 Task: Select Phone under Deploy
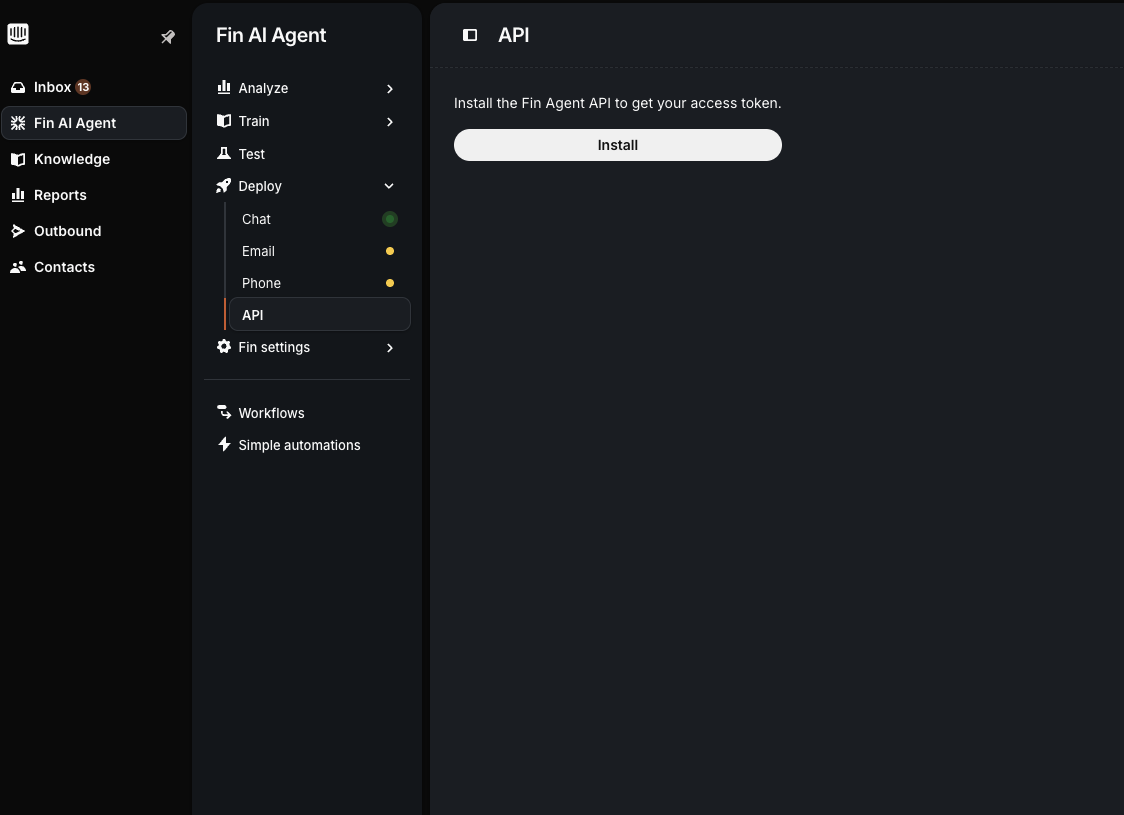click(261, 283)
